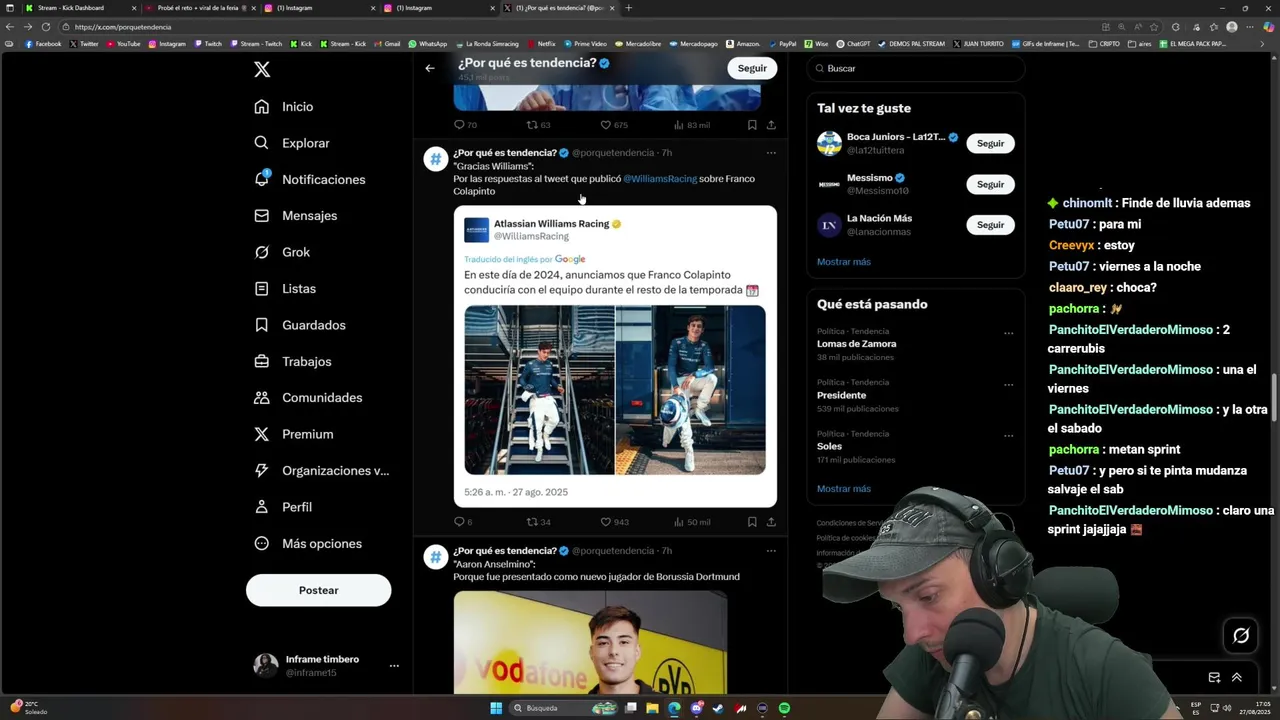The width and height of the screenshot is (1280, 720).
Task: Open options for Lomas de Zamora trend
Action: click(x=1008, y=334)
